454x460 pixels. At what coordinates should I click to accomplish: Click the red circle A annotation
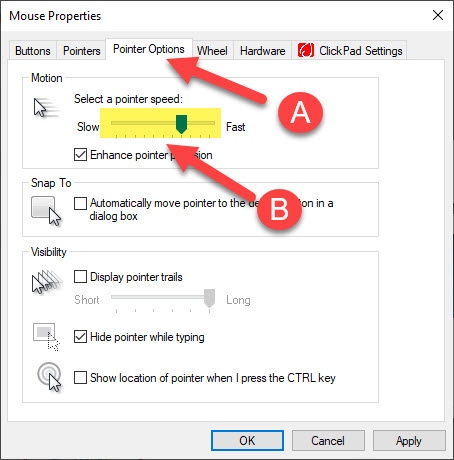coord(300,112)
